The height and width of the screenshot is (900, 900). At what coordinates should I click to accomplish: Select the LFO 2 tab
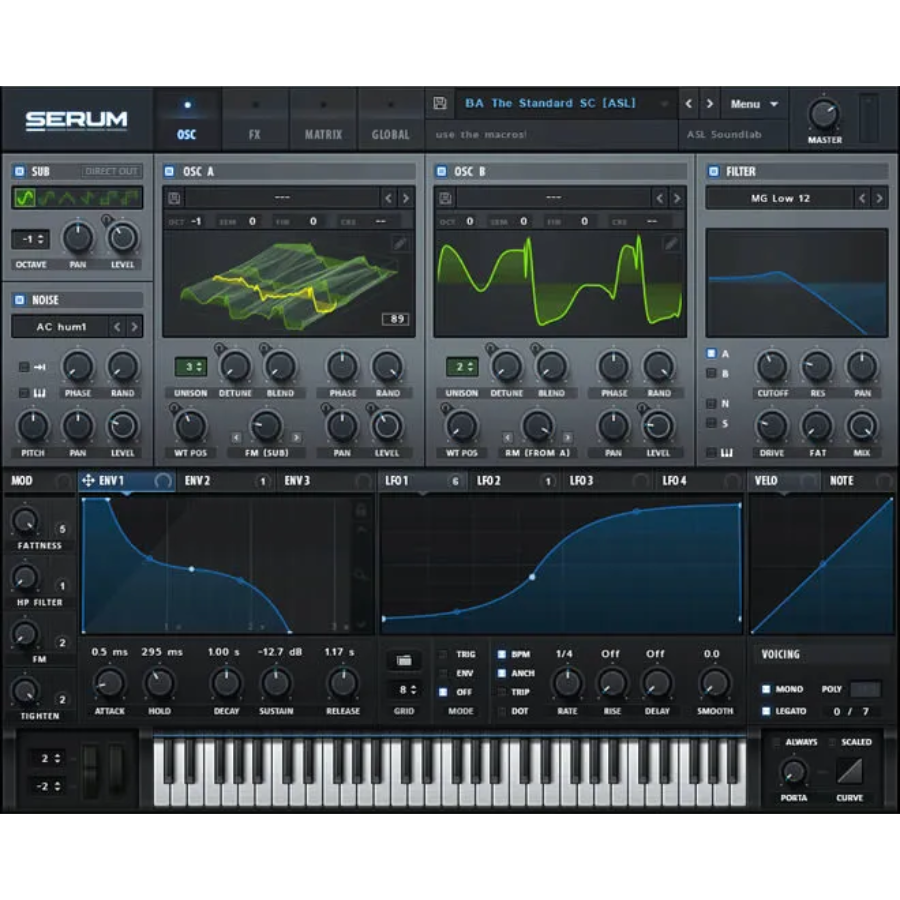pos(489,481)
